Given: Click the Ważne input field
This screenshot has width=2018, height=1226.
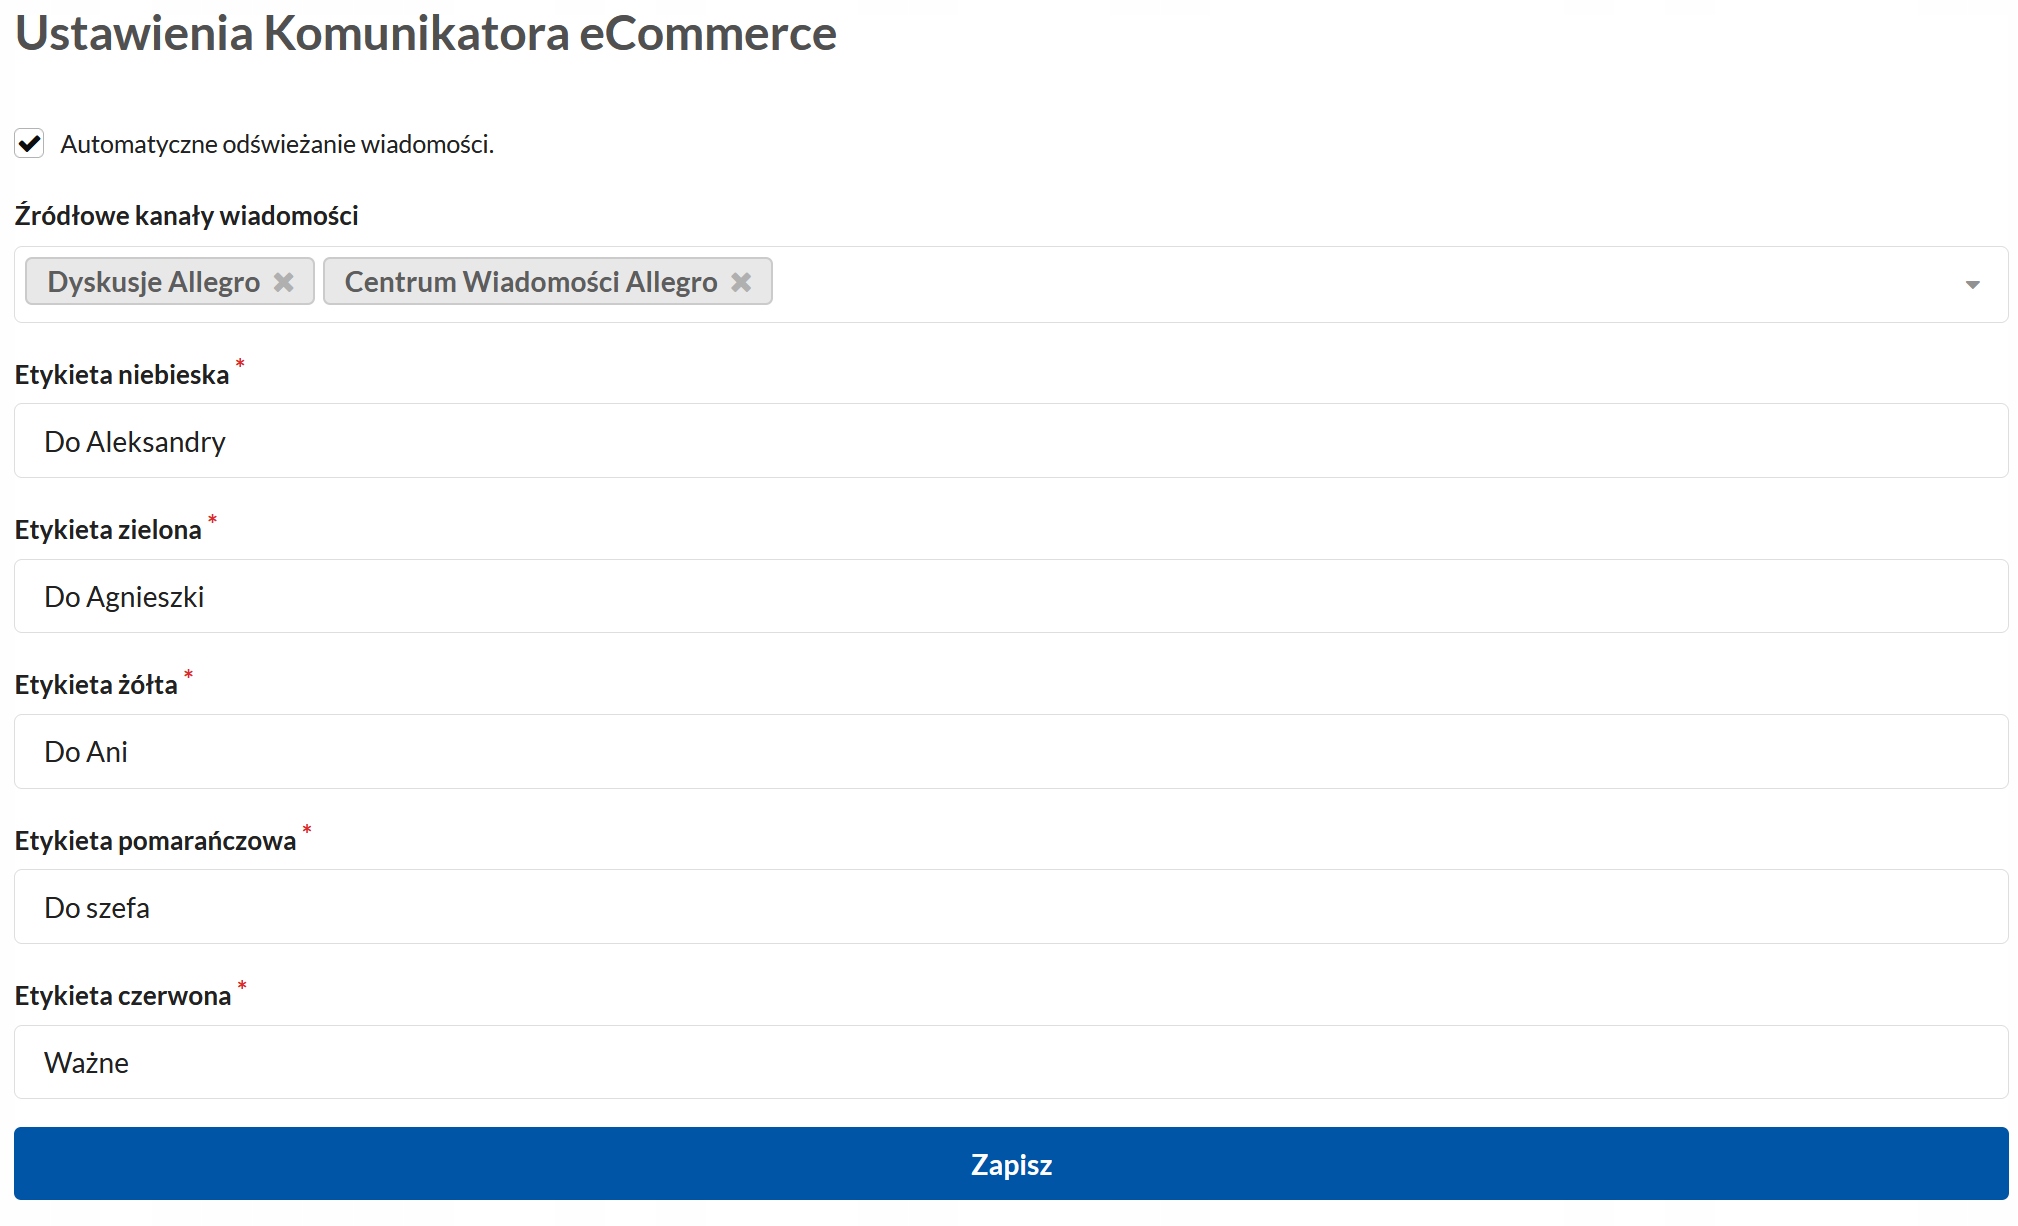Looking at the screenshot, I should pos(1010,1062).
